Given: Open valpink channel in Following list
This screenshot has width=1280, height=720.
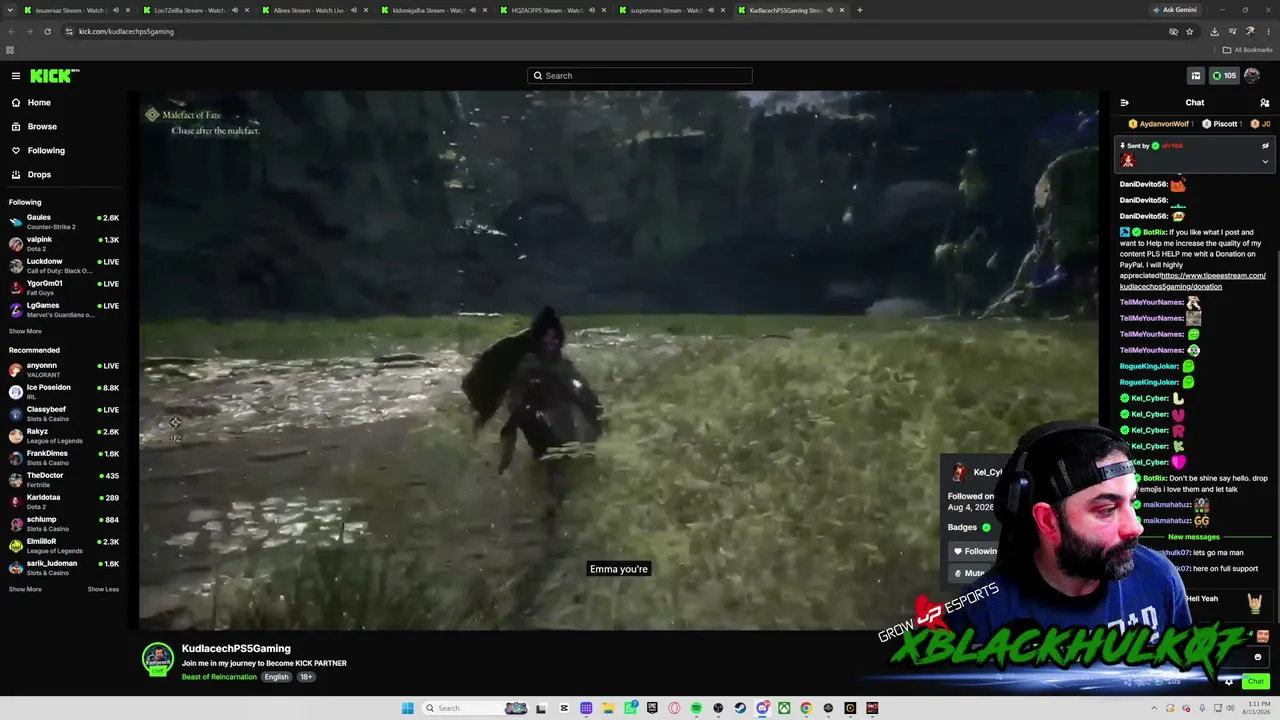Looking at the screenshot, I should click(x=64, y=244).
